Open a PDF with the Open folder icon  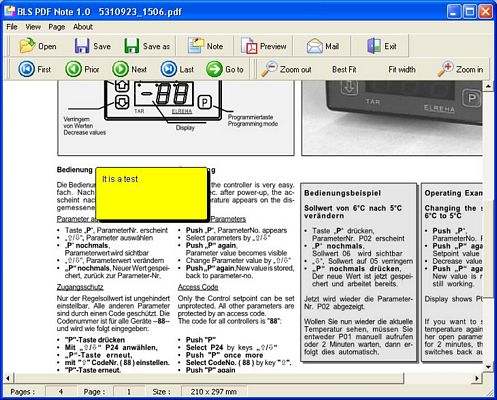click(x=27, y=46)
